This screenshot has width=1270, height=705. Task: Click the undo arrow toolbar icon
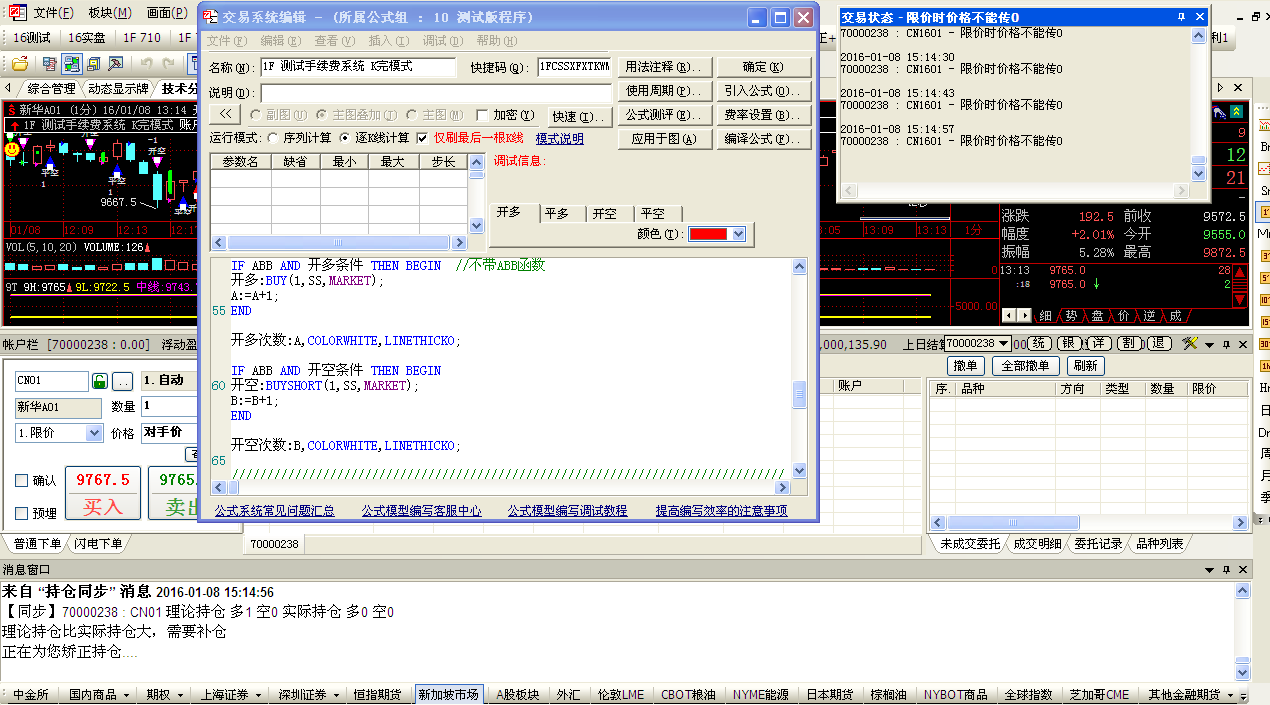146,64
